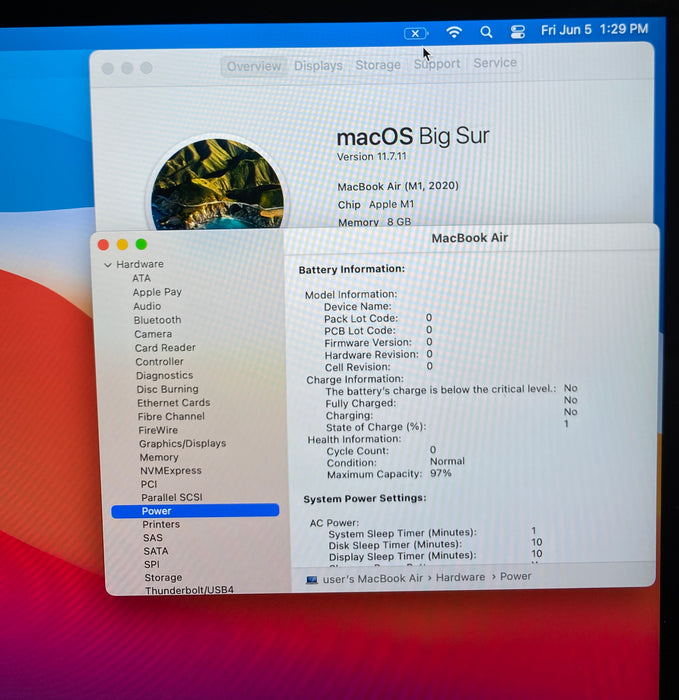Screen dimensions: 679x700
Task: Click Firmware Version row
Action: 378,342
